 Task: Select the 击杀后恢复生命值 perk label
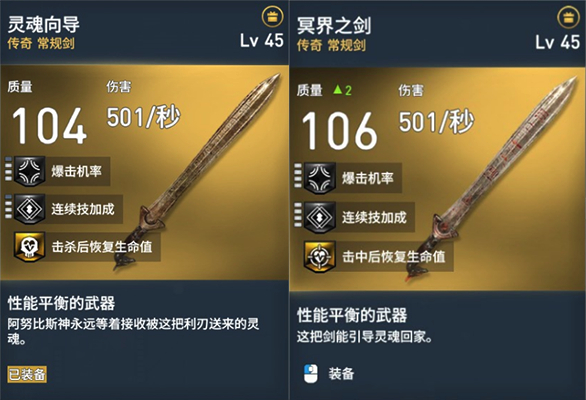pyautogui.click(x=102, y=247)
